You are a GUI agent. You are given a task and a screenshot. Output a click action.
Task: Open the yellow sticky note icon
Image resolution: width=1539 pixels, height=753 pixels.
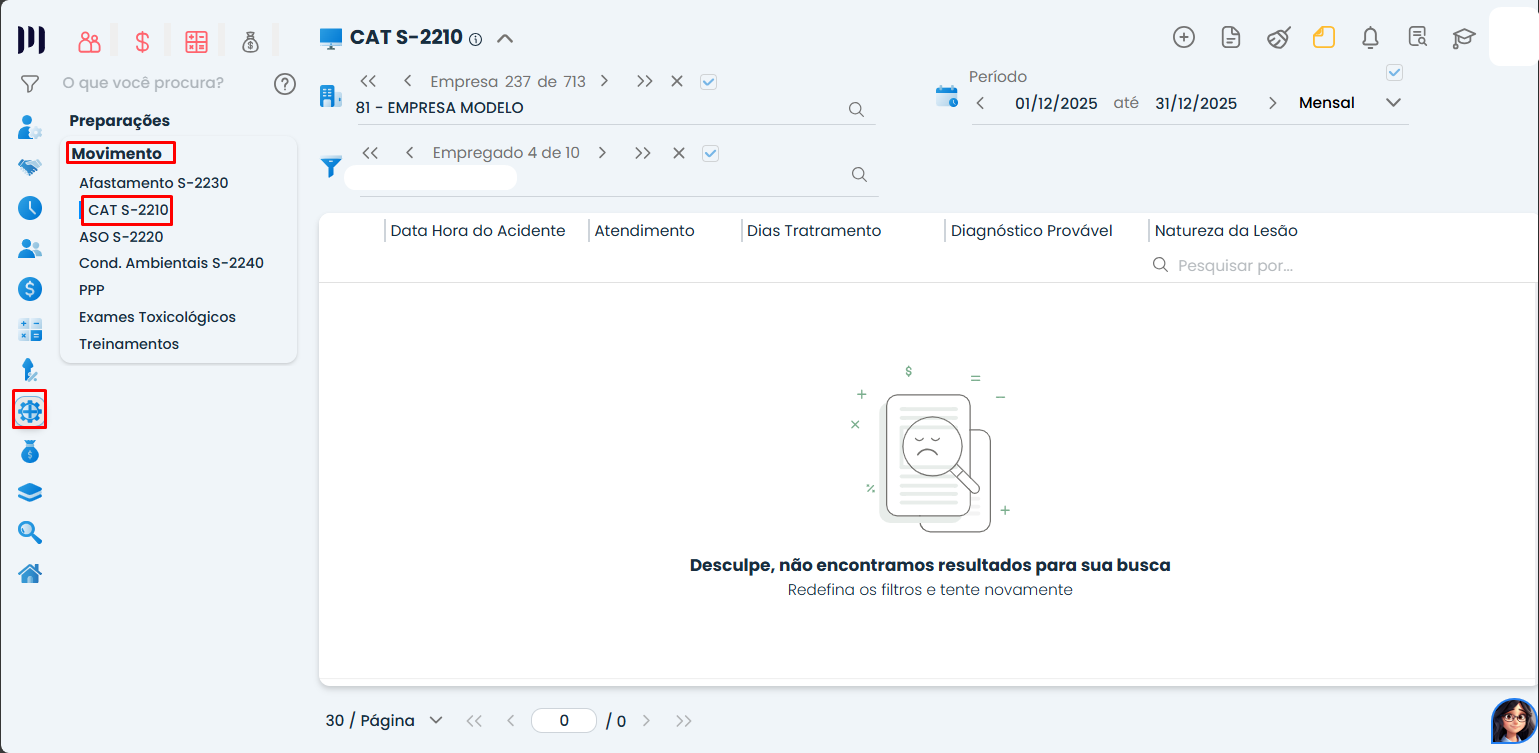1324,38
